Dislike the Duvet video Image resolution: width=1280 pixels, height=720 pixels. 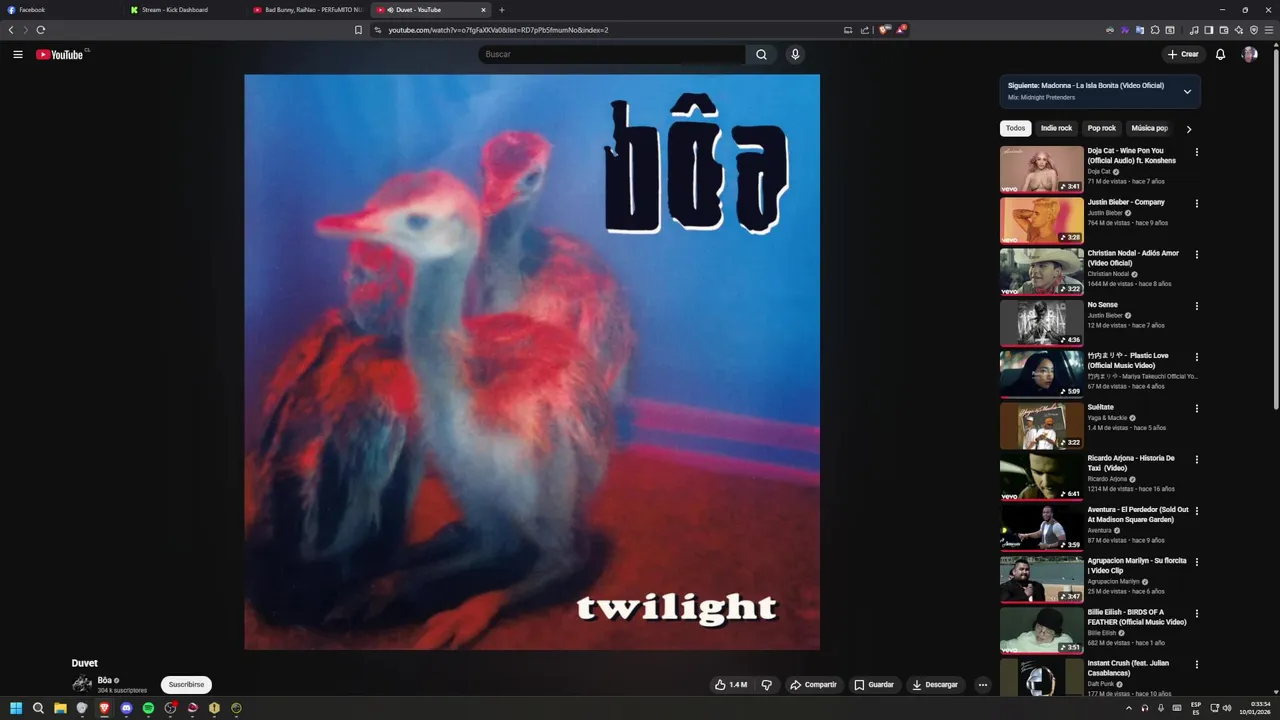(767, 685)
